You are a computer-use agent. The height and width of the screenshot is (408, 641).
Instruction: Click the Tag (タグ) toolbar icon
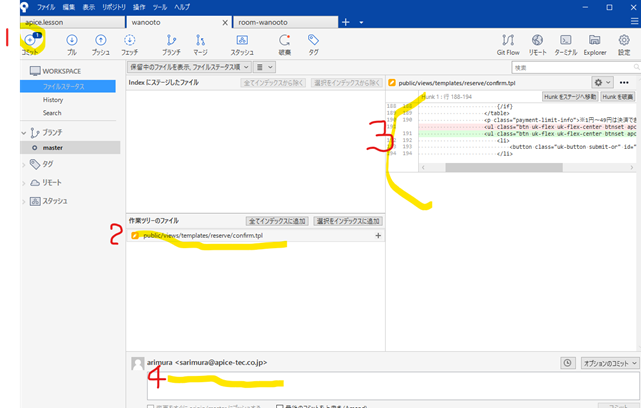[313, 40]
